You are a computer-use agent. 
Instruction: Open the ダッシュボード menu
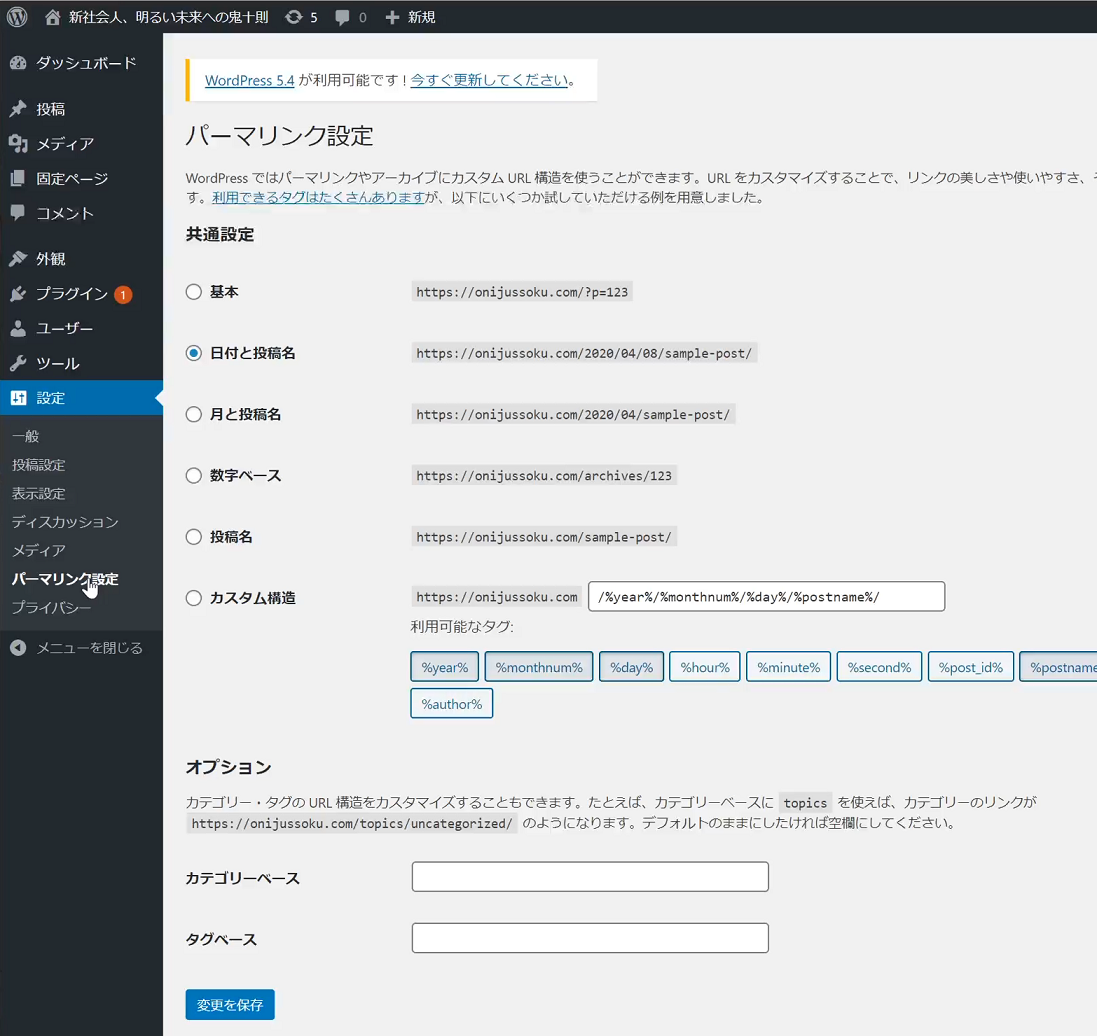pyautogui.click(x=81, y=63)
